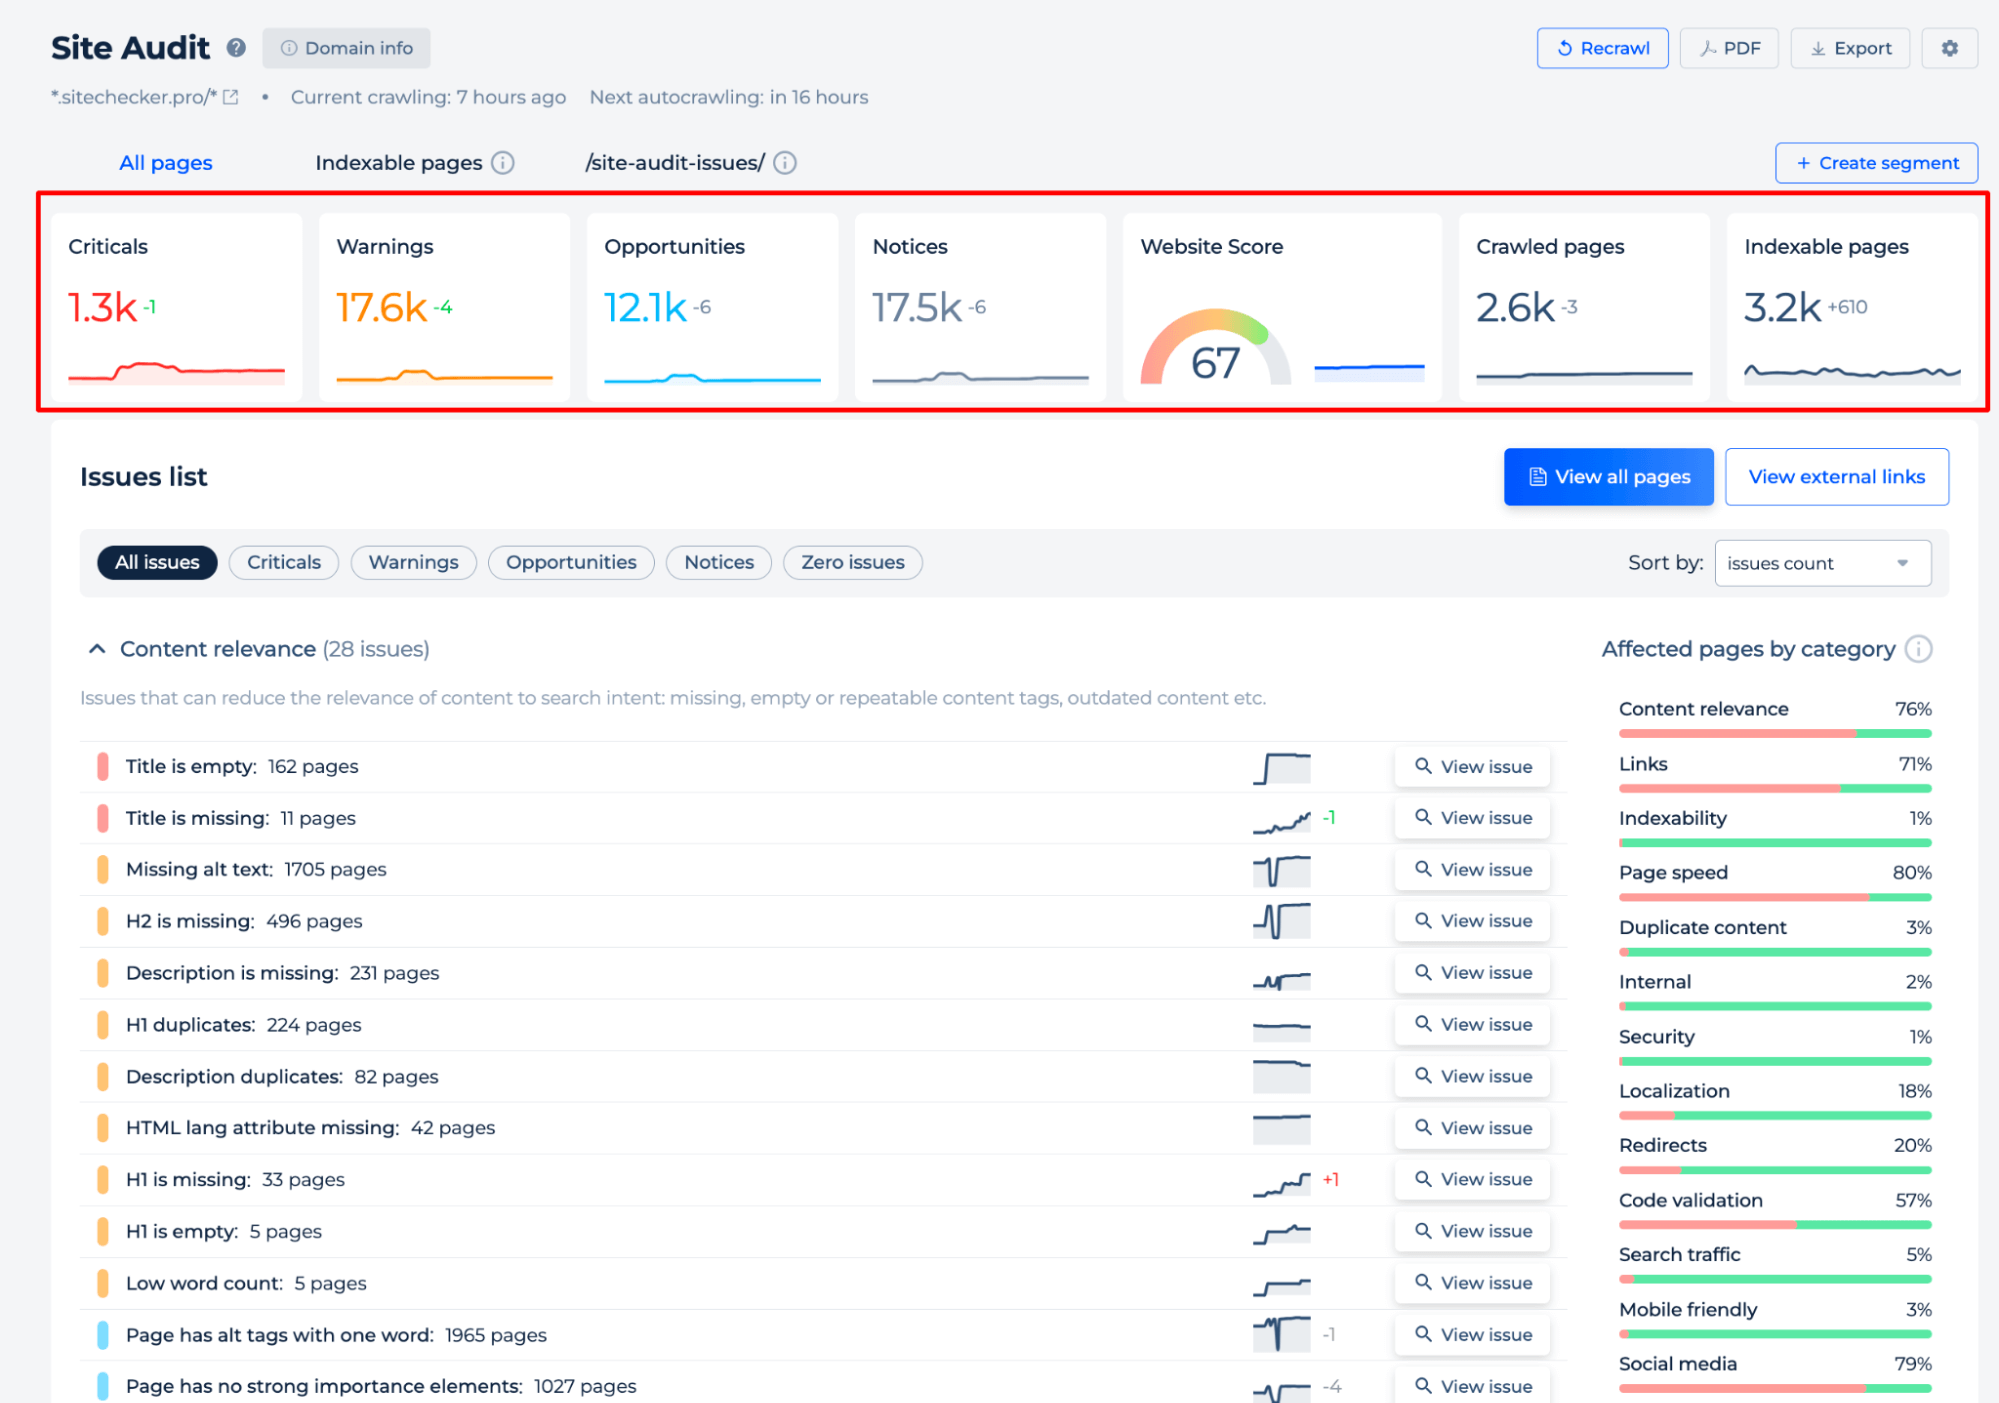Click the info icon next to Indexable pages tab
The width and height of the screenshot is (1999, 1403).
[x=503, y=163]
